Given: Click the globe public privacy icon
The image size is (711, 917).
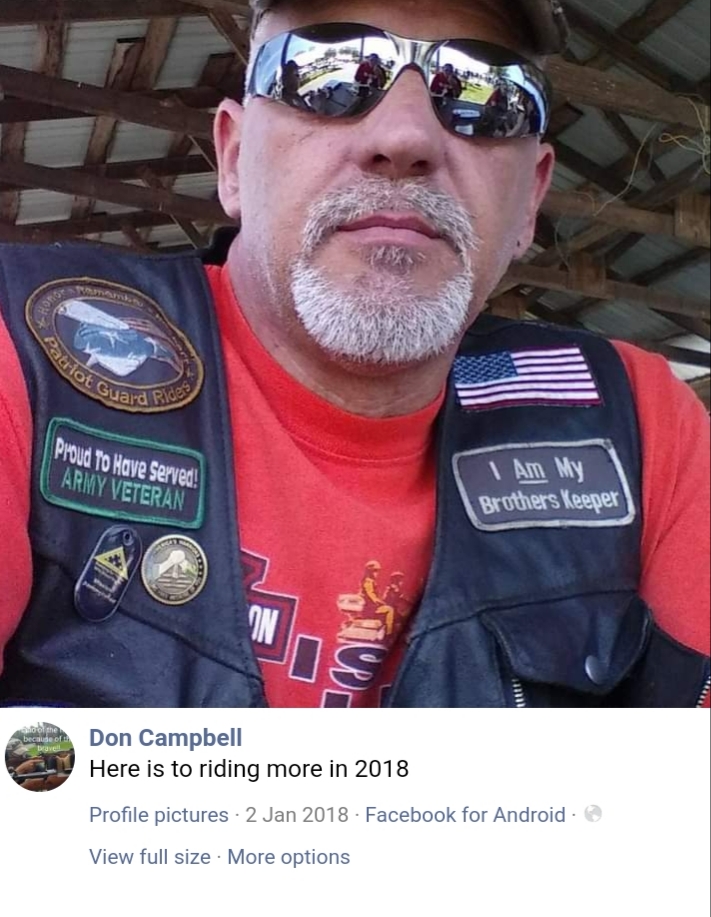Looking at the screenshot, I should [593, 813].
